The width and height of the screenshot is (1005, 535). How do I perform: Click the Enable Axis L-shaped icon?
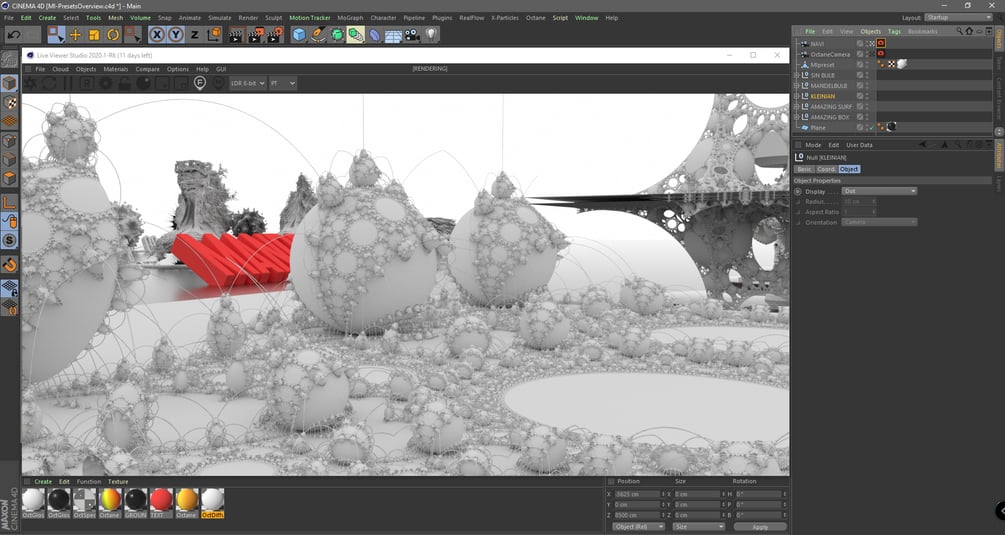9,202
